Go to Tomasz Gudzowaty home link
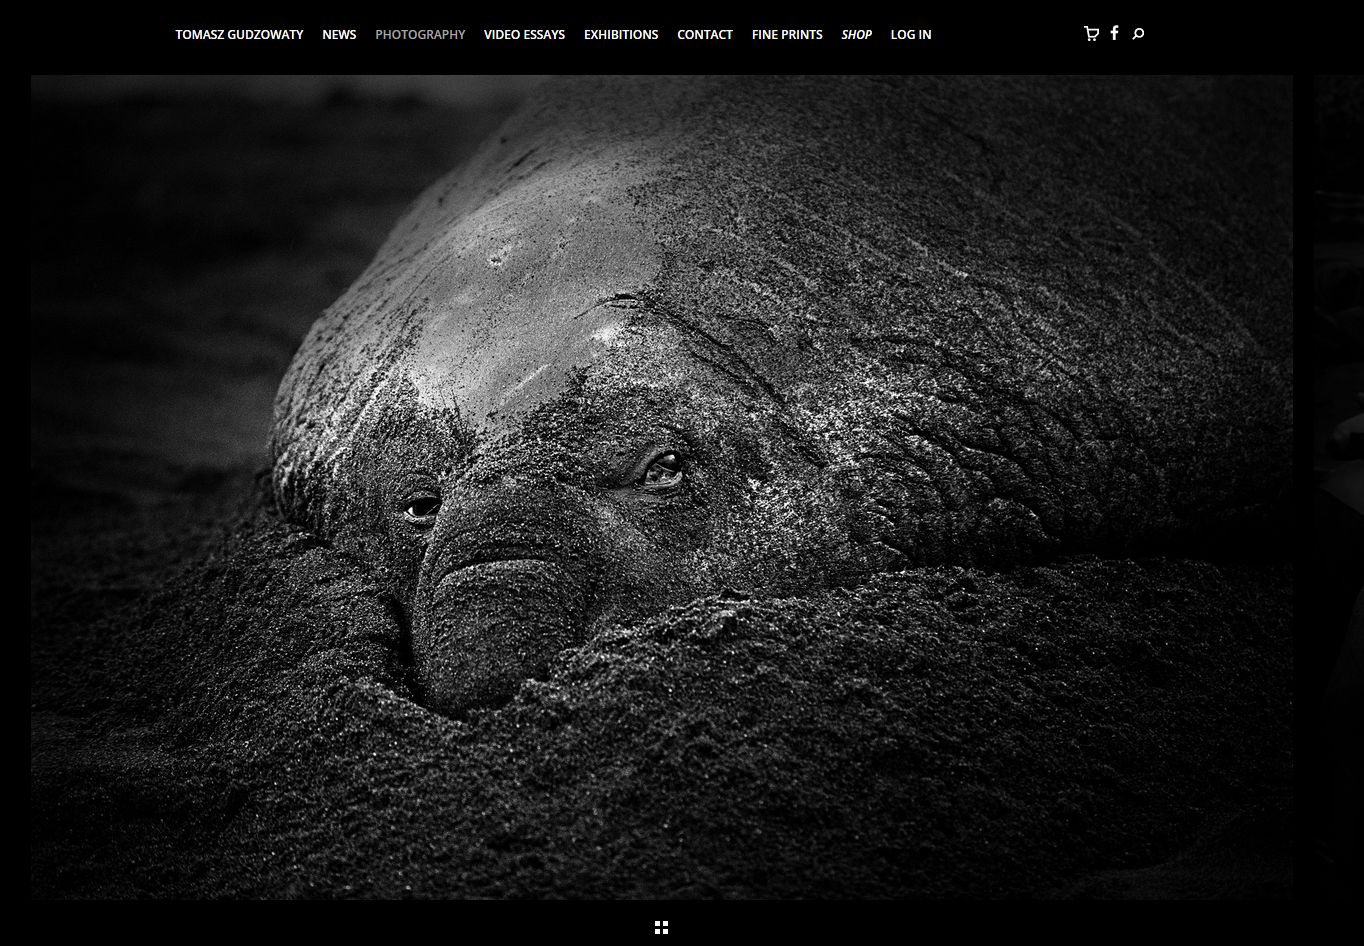Viewport: 1364px width, 946px height. click(239, 34)
